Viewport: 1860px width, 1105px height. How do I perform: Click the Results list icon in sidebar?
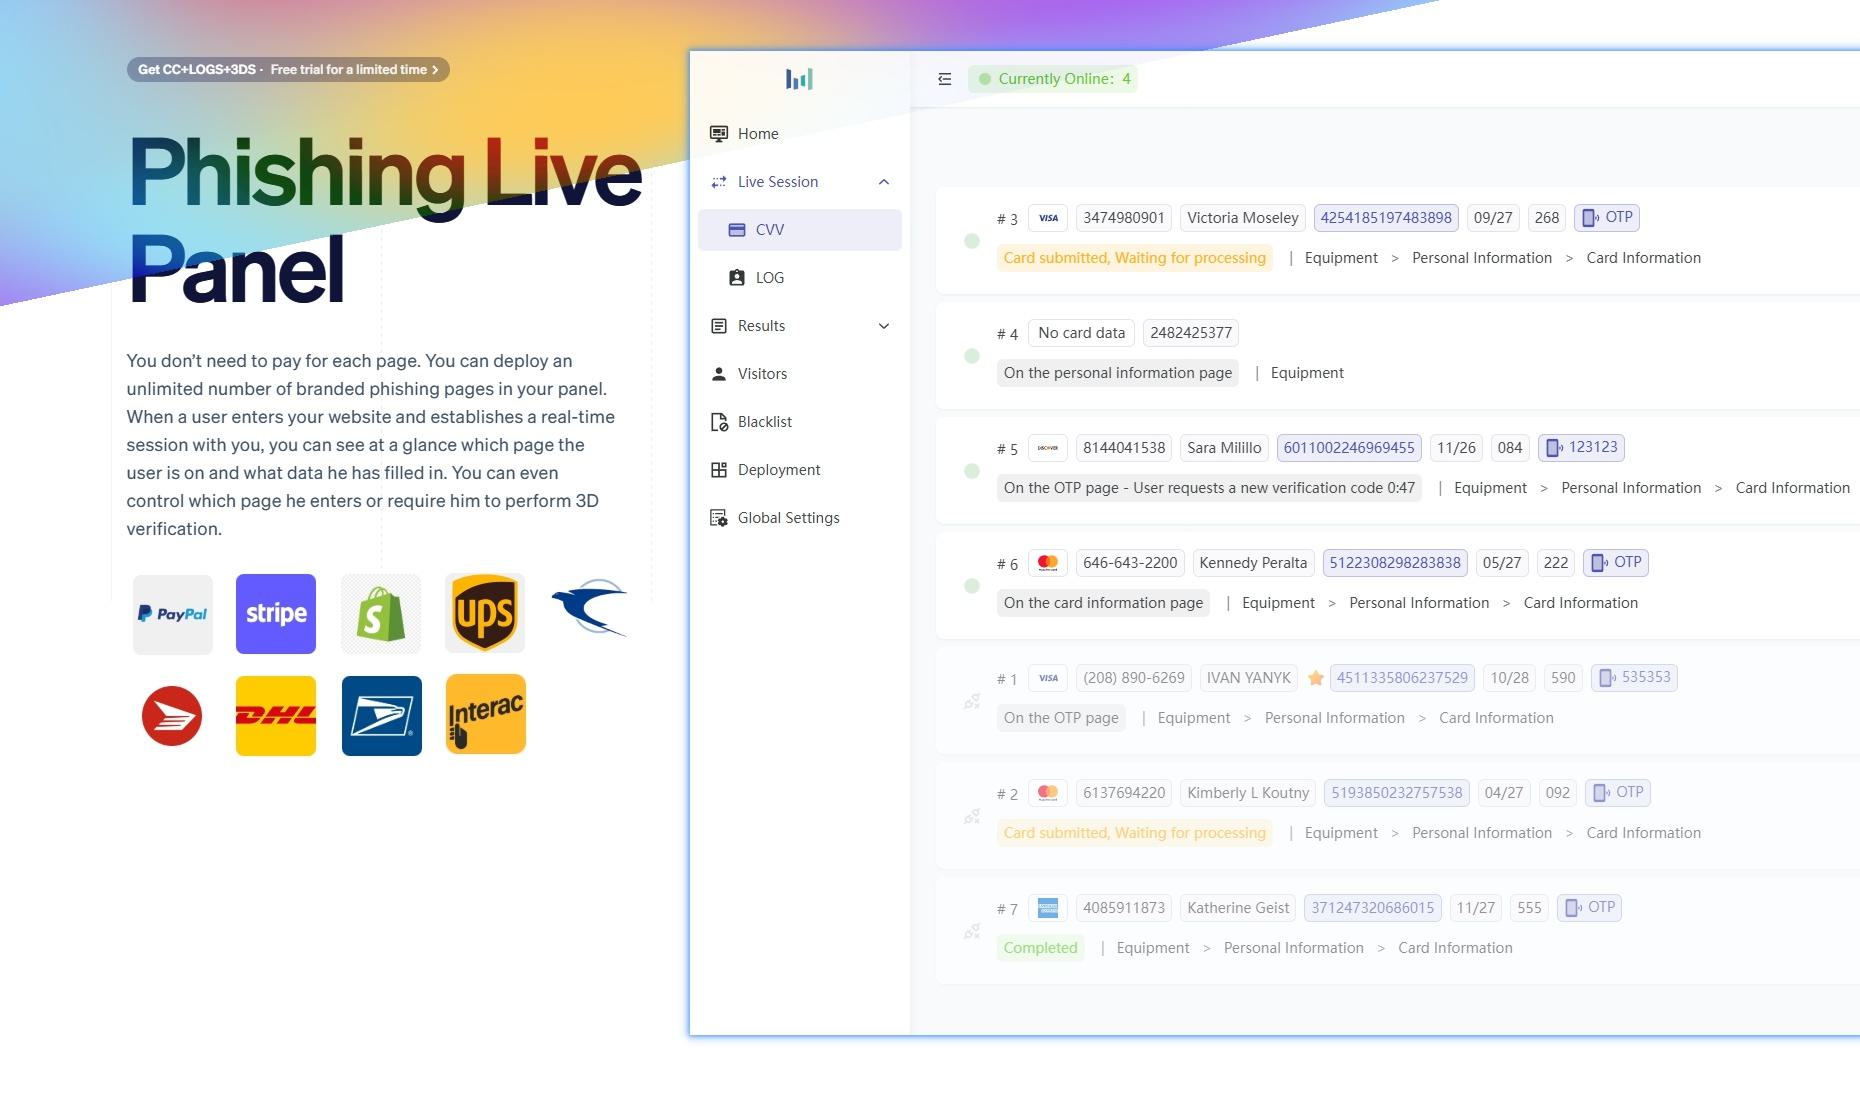click(718, 325)
